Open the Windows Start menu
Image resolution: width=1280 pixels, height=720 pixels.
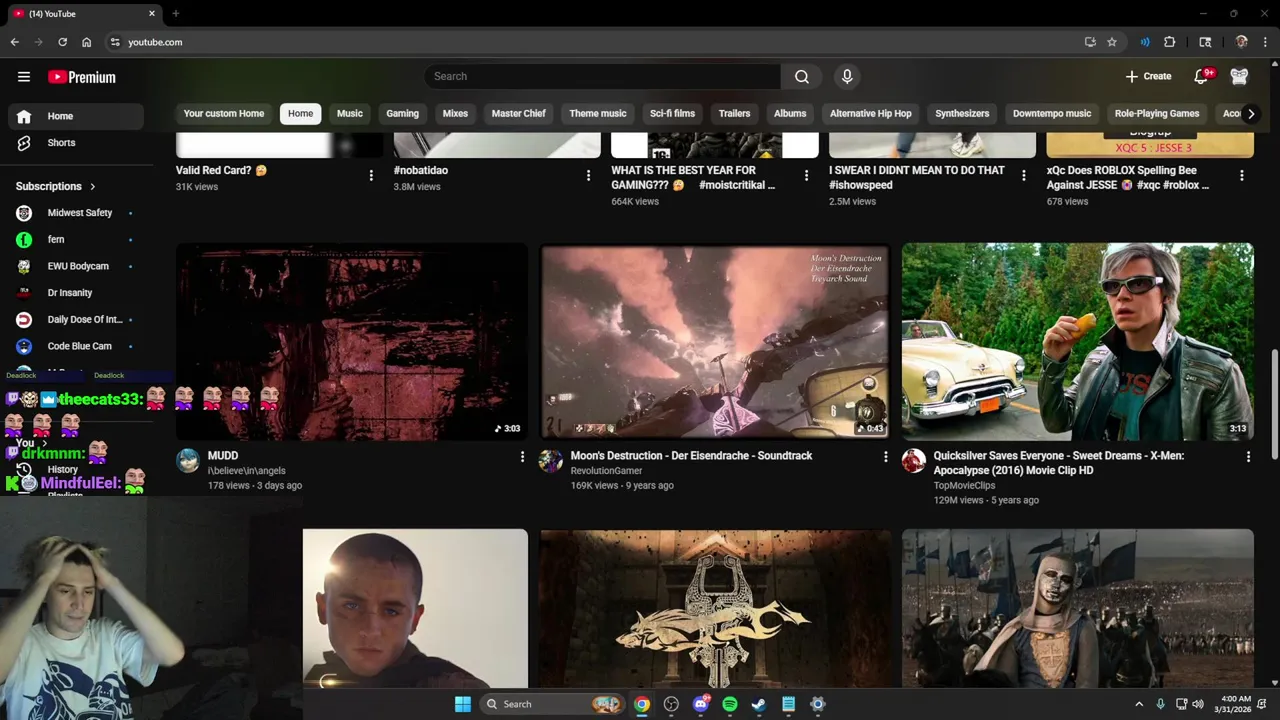pos(463,704)
